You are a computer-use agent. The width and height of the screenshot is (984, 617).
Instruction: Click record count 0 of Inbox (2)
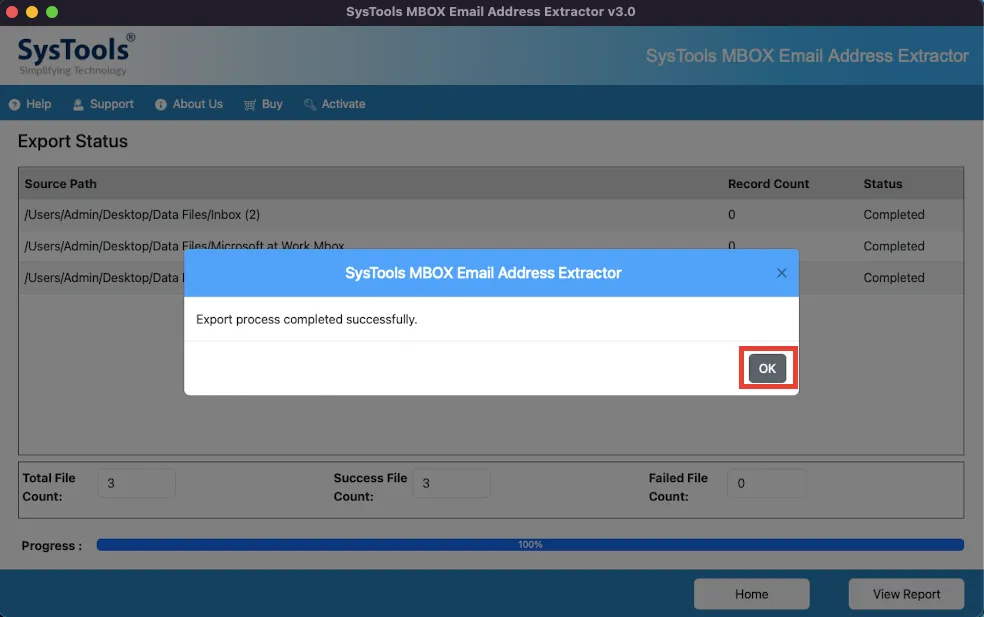(x=732, y=215)
